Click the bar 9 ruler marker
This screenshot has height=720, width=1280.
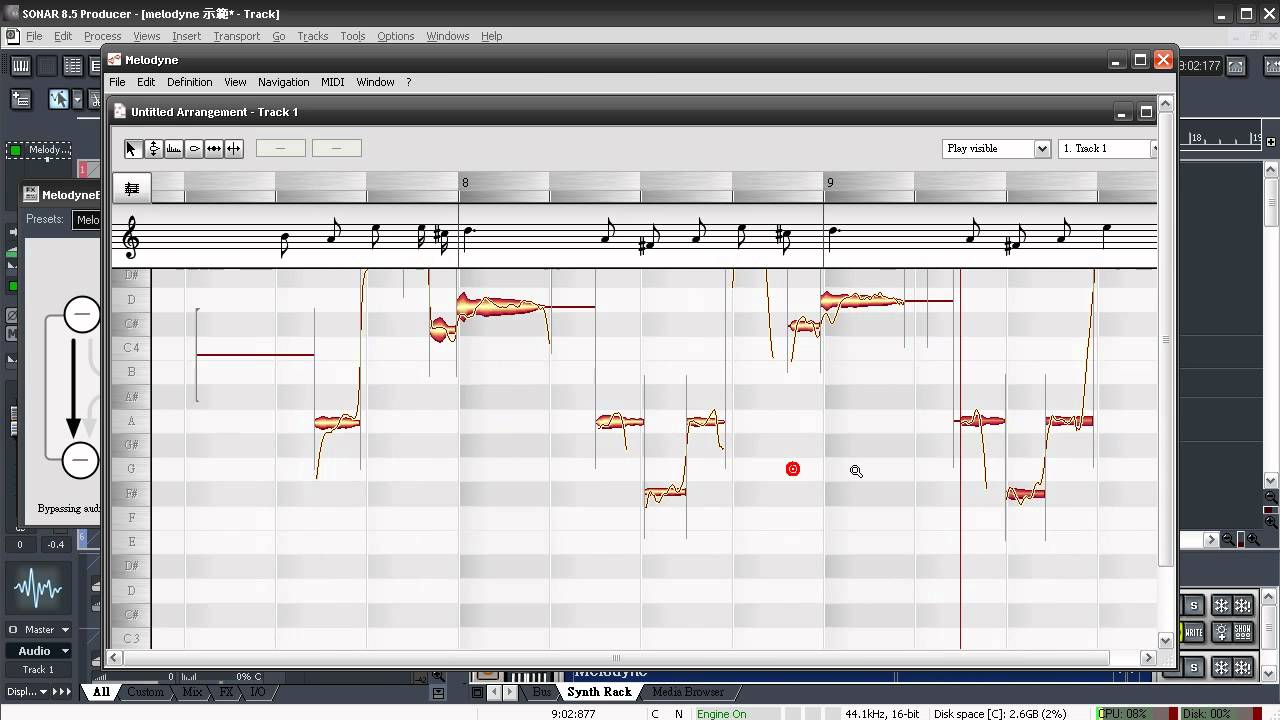pos(829,182)
